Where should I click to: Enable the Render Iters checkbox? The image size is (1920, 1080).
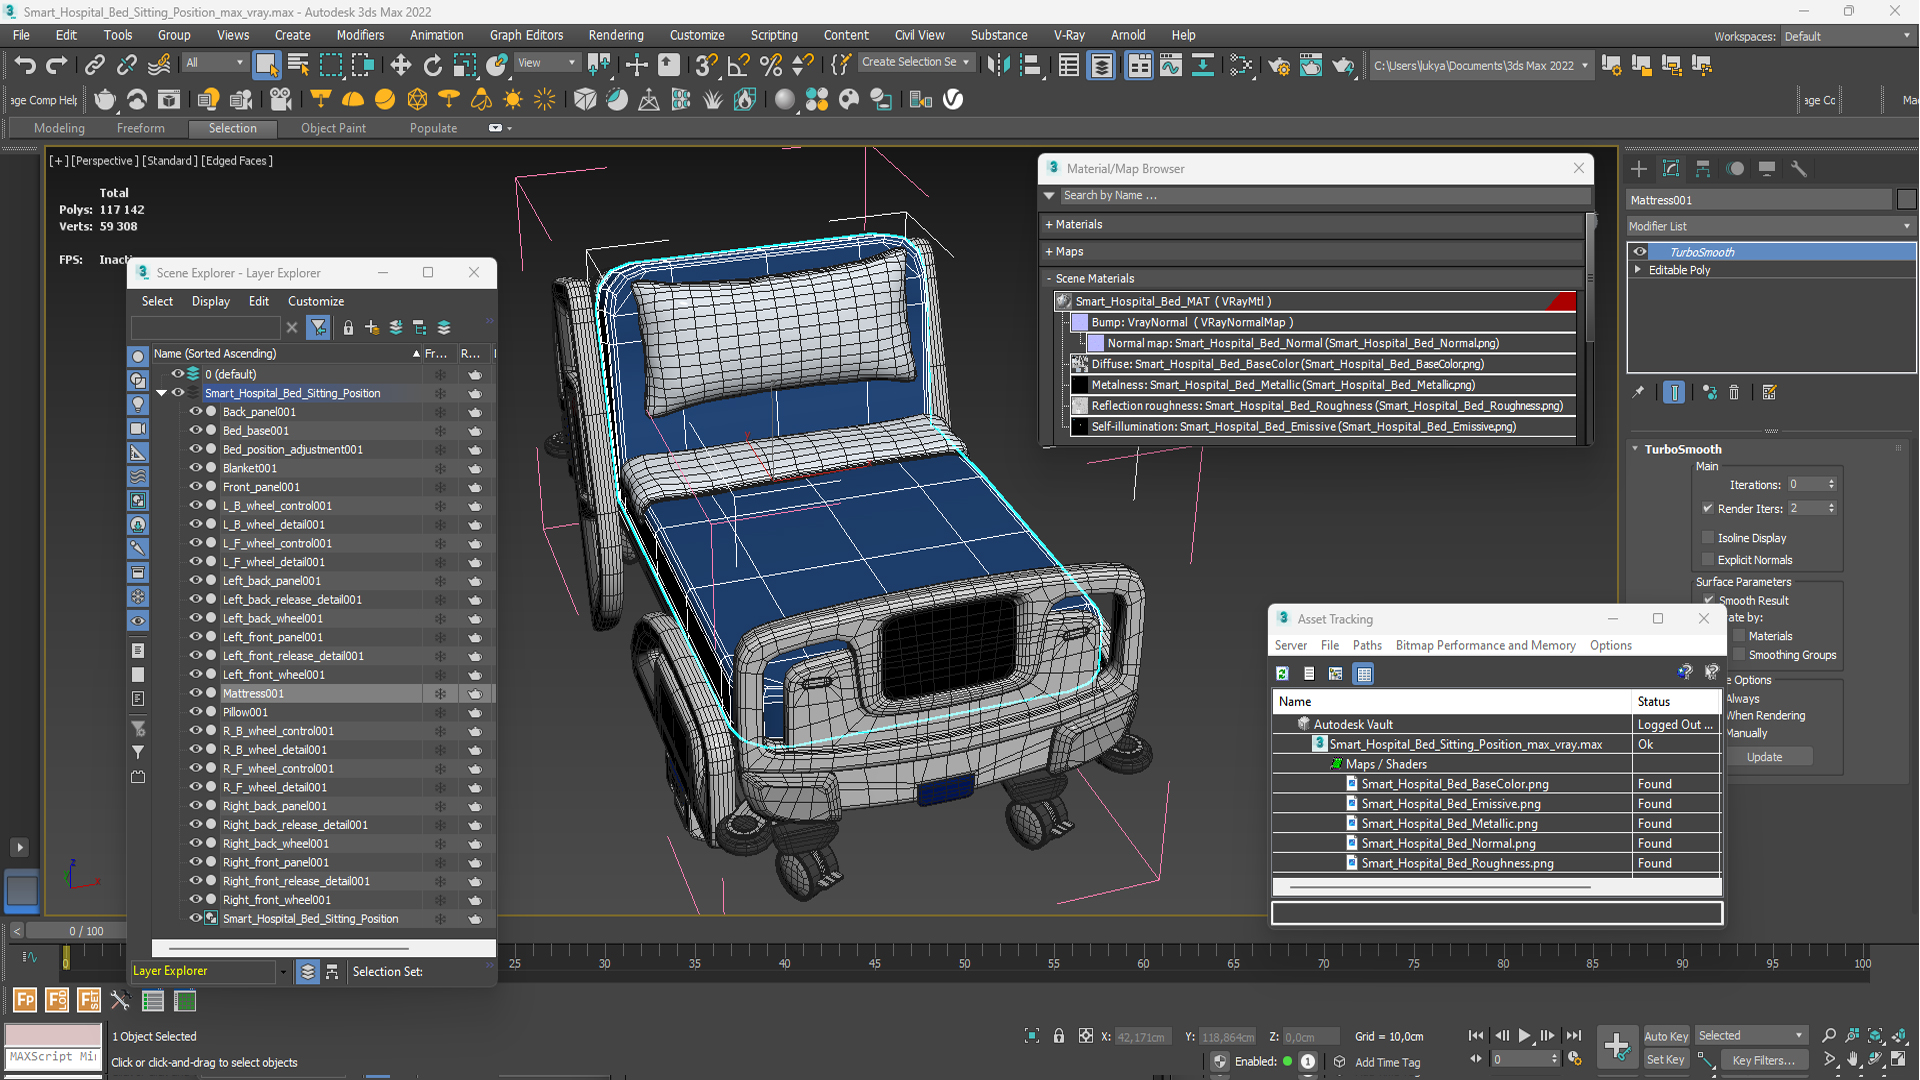pos(1708,508)
